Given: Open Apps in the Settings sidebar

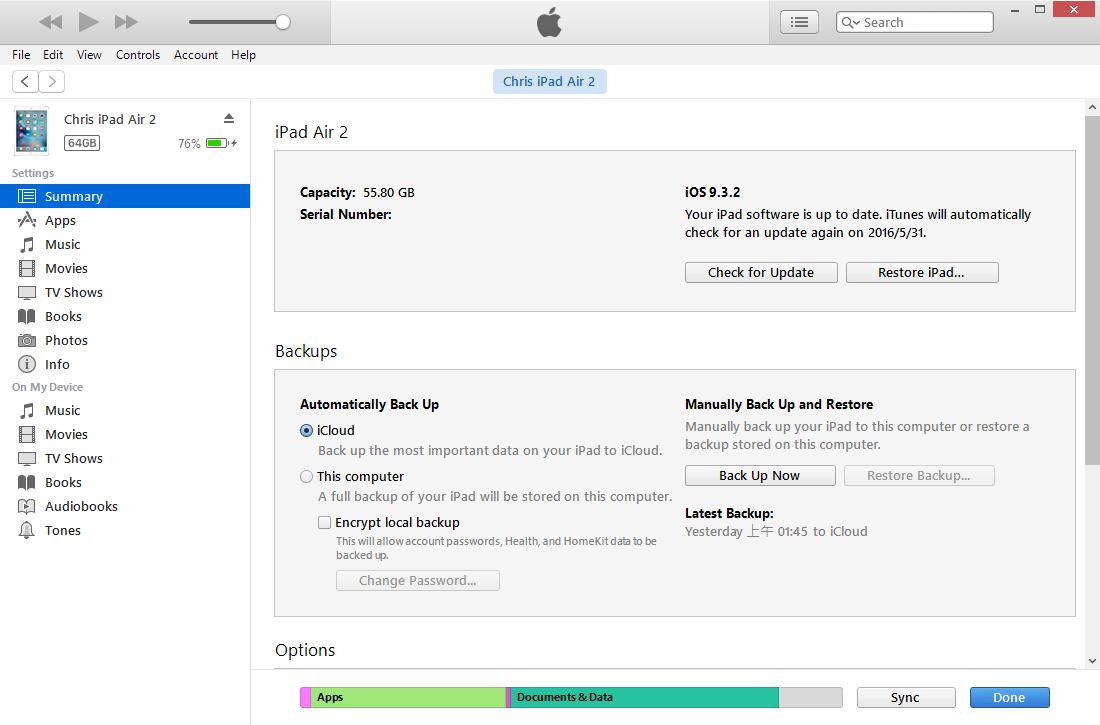Looking at the screenshot, I should [x=60, y=220].
